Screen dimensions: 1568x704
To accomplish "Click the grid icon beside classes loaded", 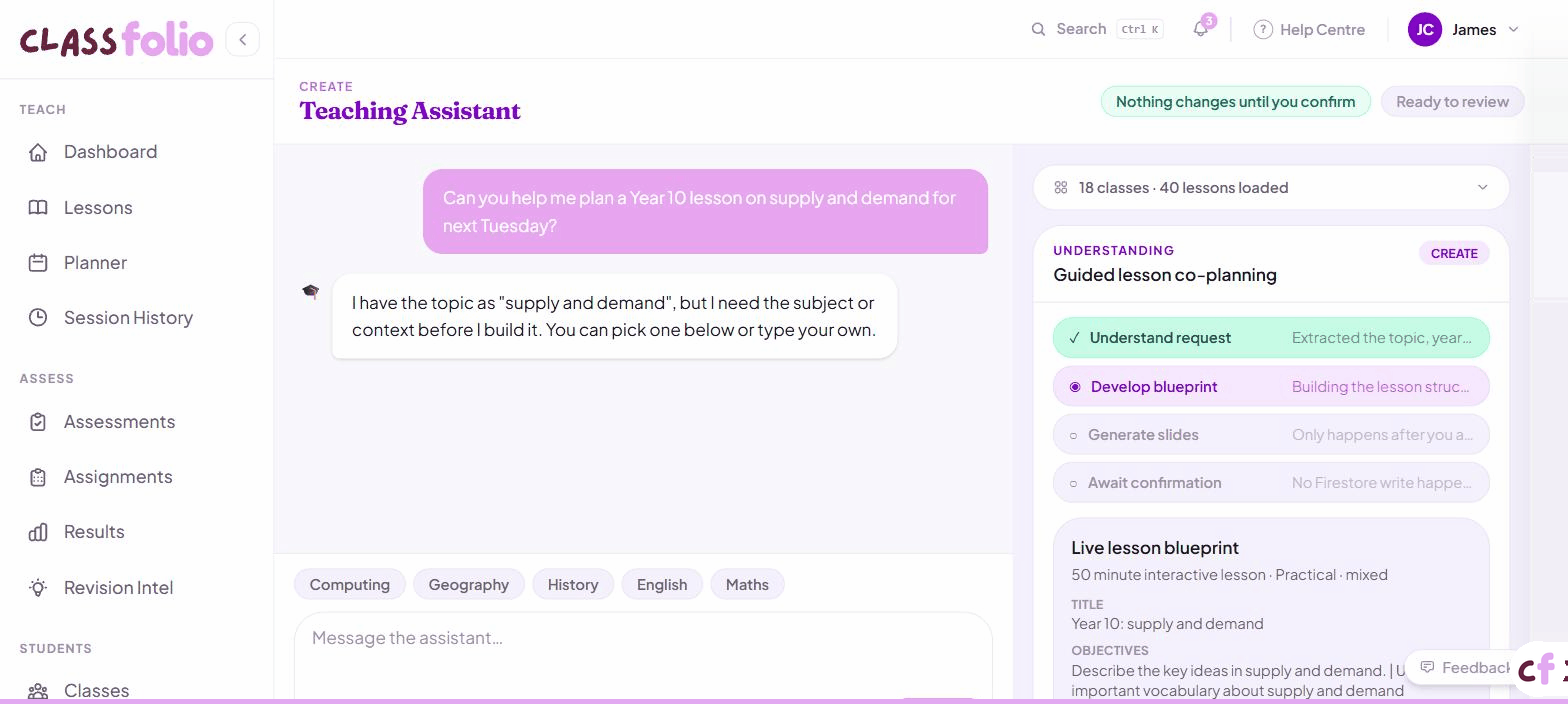I will pos(1061,187).
